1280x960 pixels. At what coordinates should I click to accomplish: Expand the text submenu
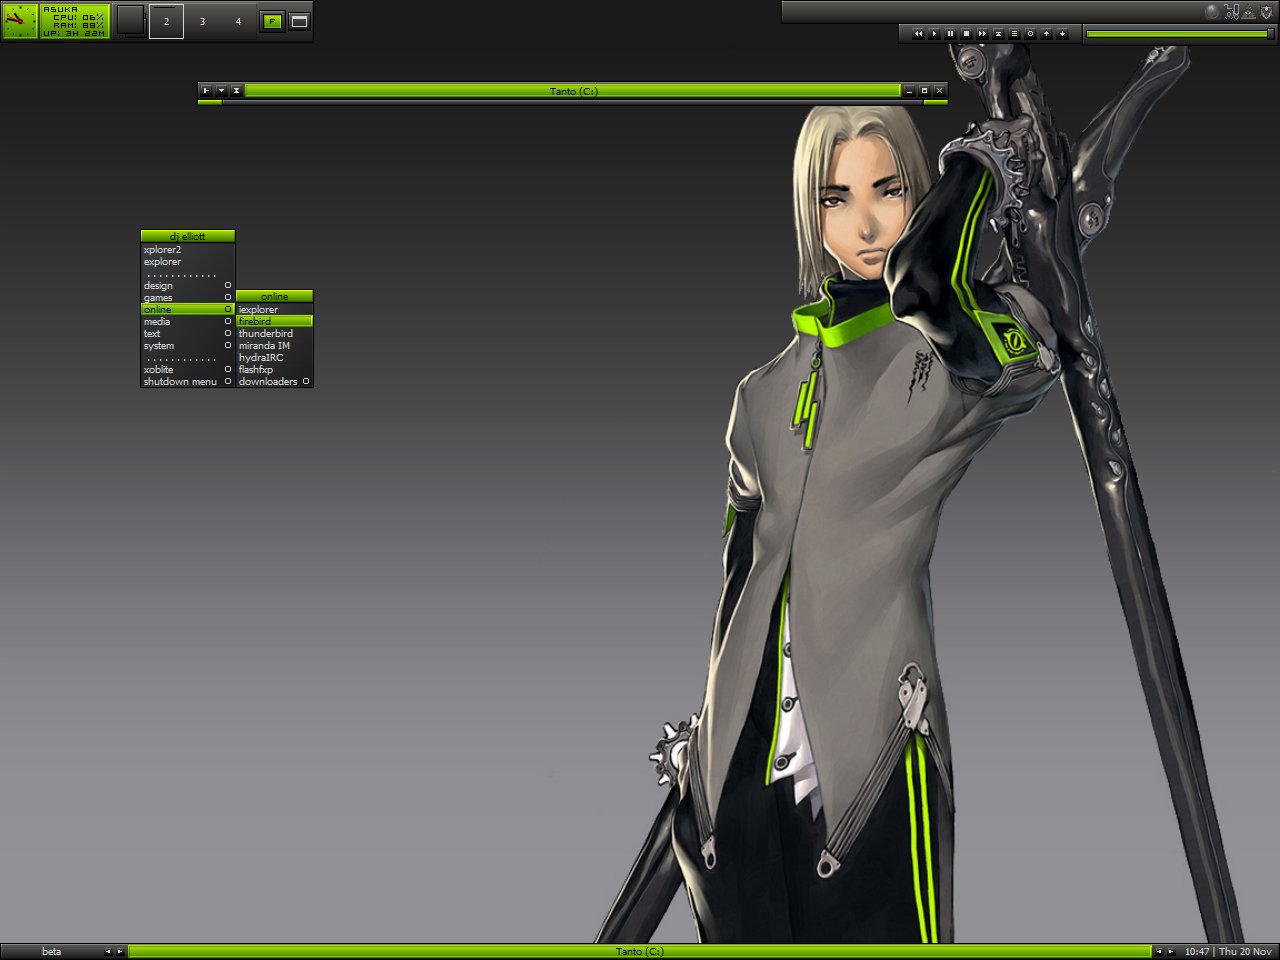(x=187, y=334)
